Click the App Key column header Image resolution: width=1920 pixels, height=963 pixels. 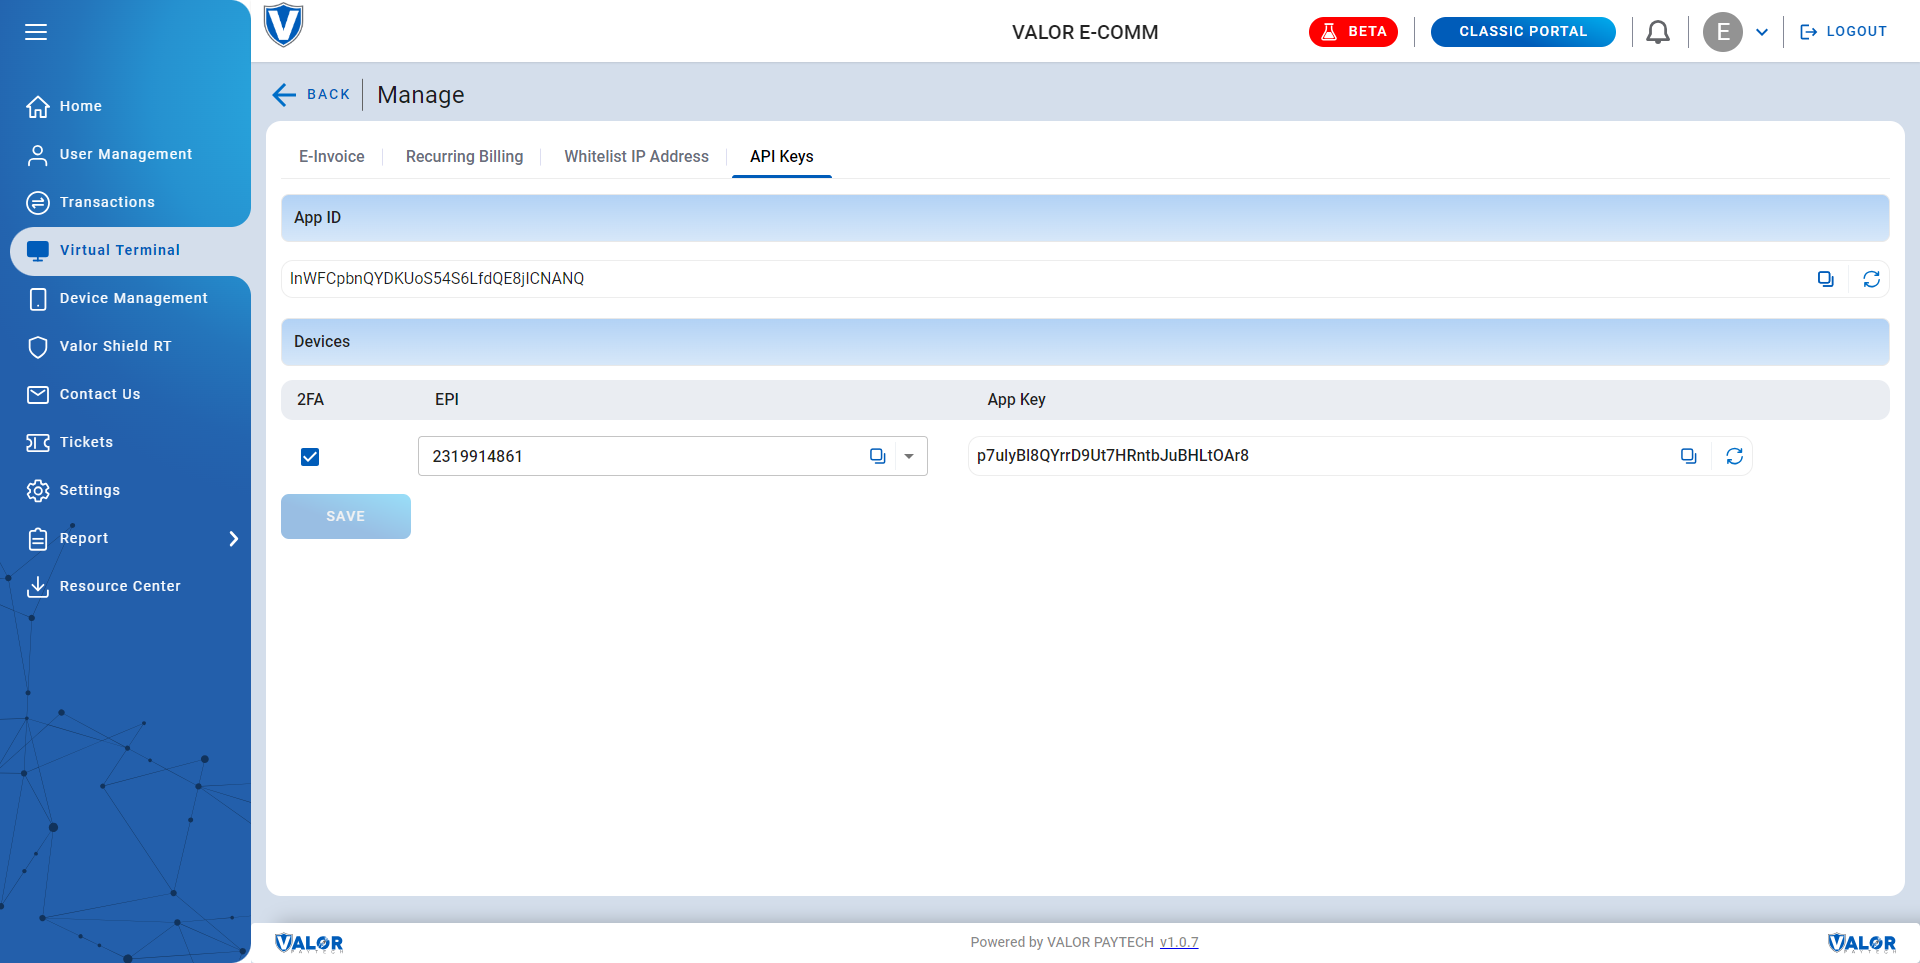(x=1016, y=399)
